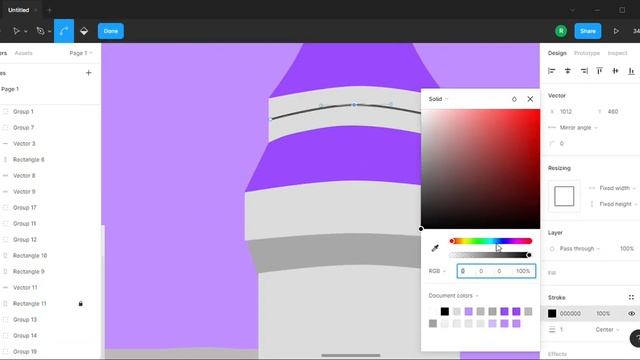Present the prototype with play icon
This screenshot has width=640, height=360.
click(x=616, y=31)
